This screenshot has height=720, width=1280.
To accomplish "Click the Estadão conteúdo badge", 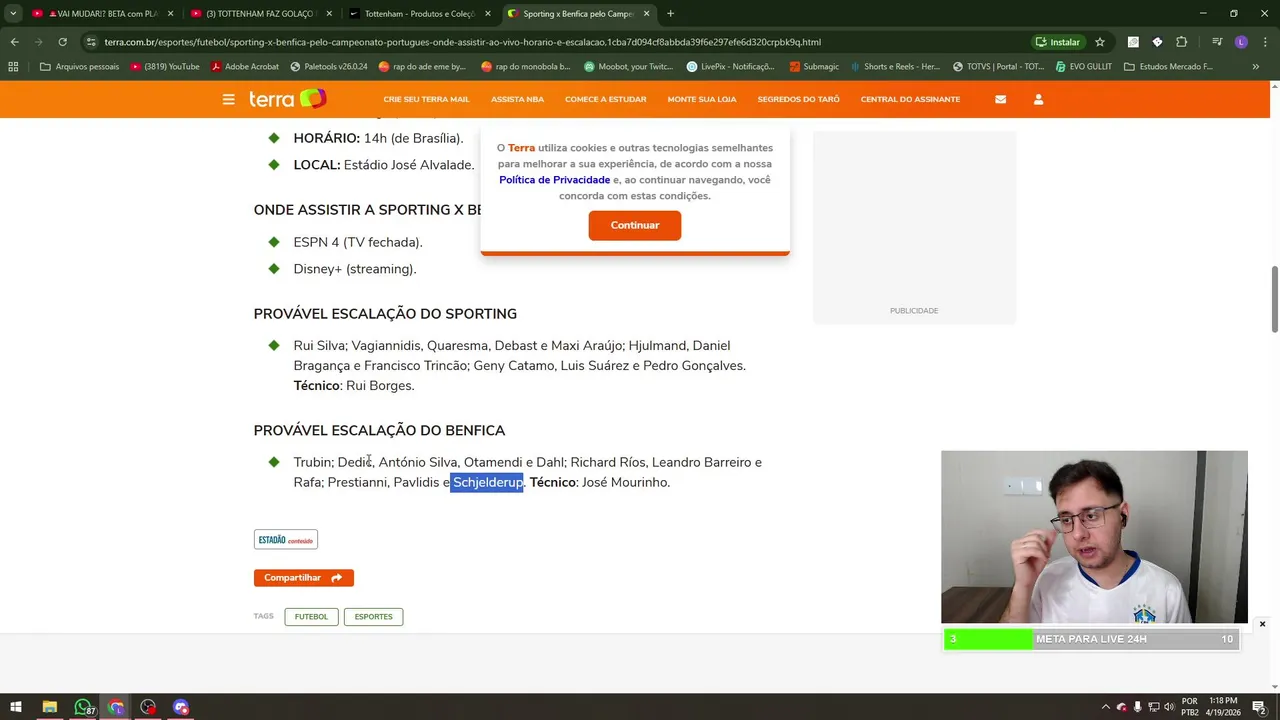I will [x=286, y=540].
